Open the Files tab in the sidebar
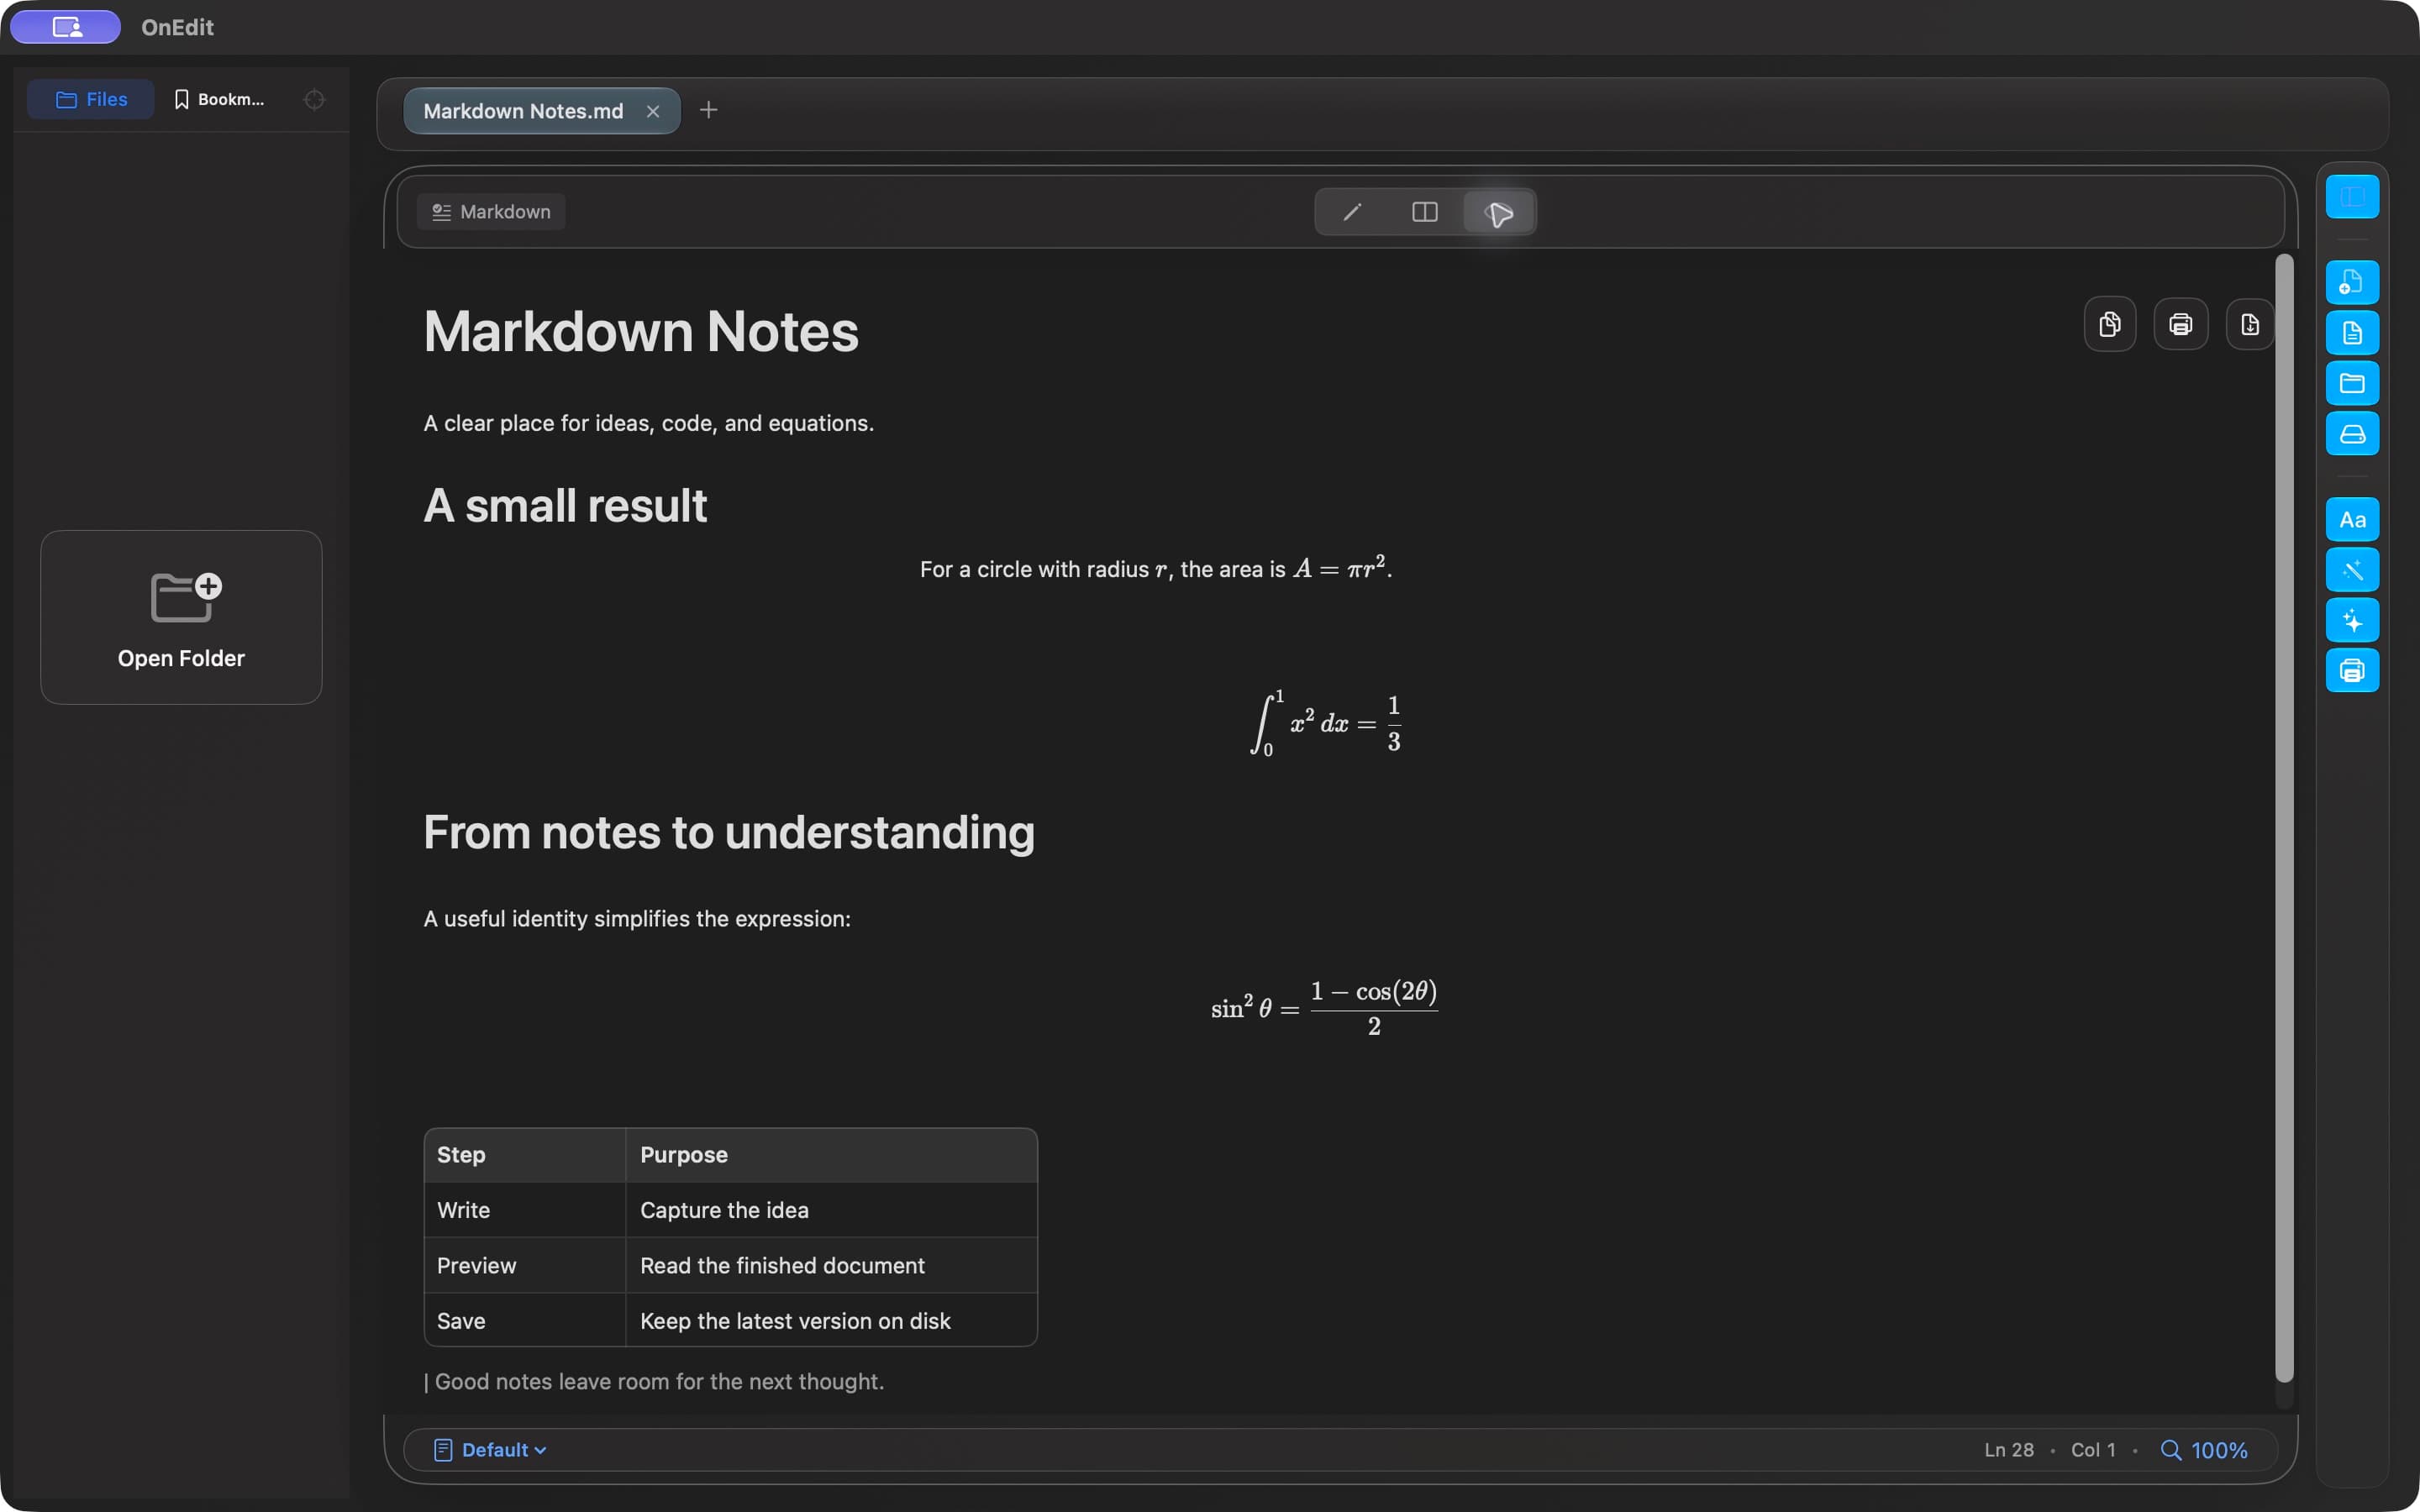This screenshot has height=1512, width=2420. 91,99
